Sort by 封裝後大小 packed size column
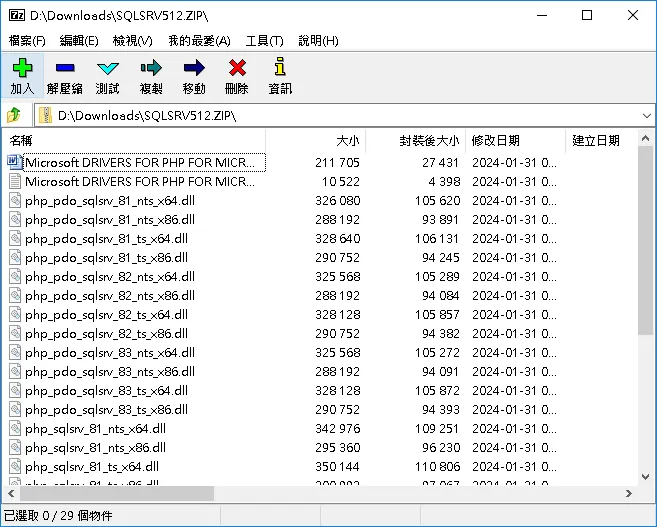657x527 pixels. 416,141
